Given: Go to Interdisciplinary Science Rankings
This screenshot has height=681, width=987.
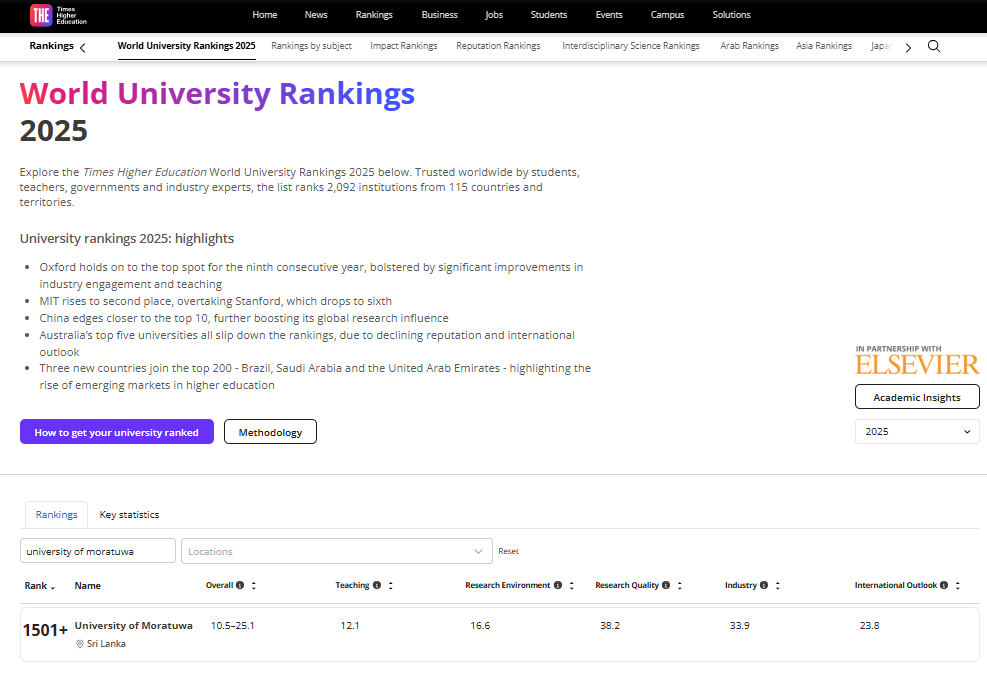Looking at the screenshot, I should pos(631,46).
